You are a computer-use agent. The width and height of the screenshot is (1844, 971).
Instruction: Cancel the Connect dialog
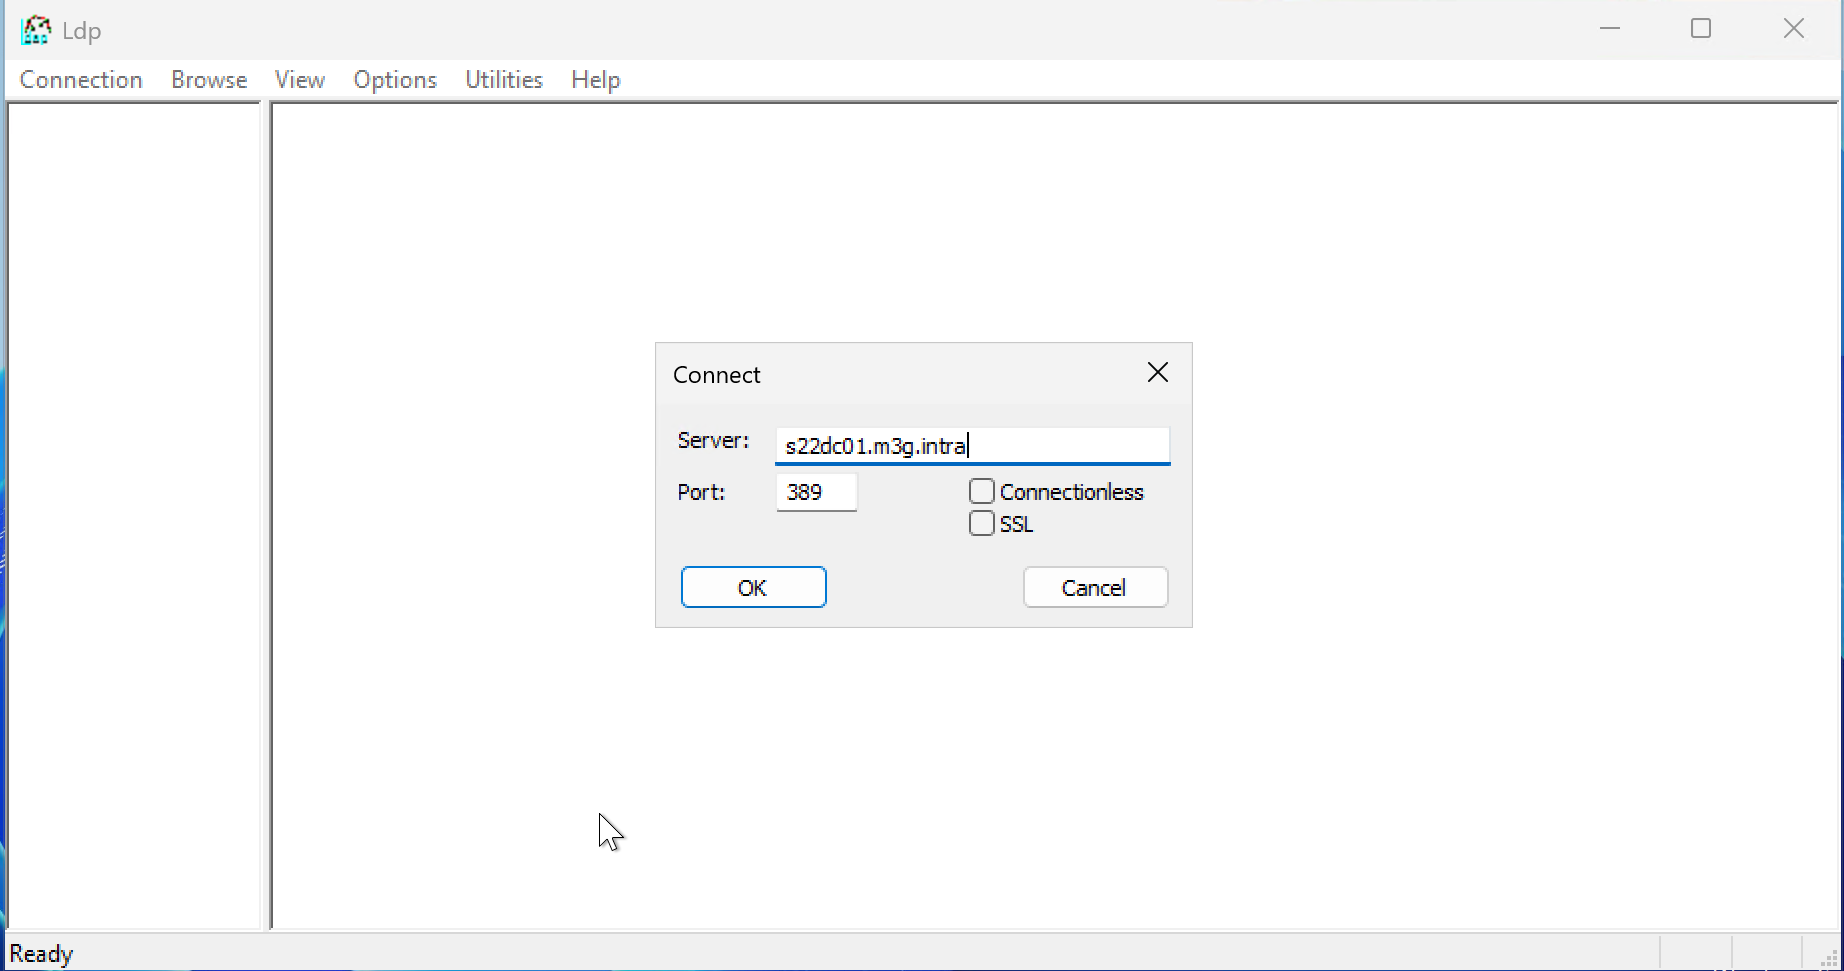[x=1095, y=588]
